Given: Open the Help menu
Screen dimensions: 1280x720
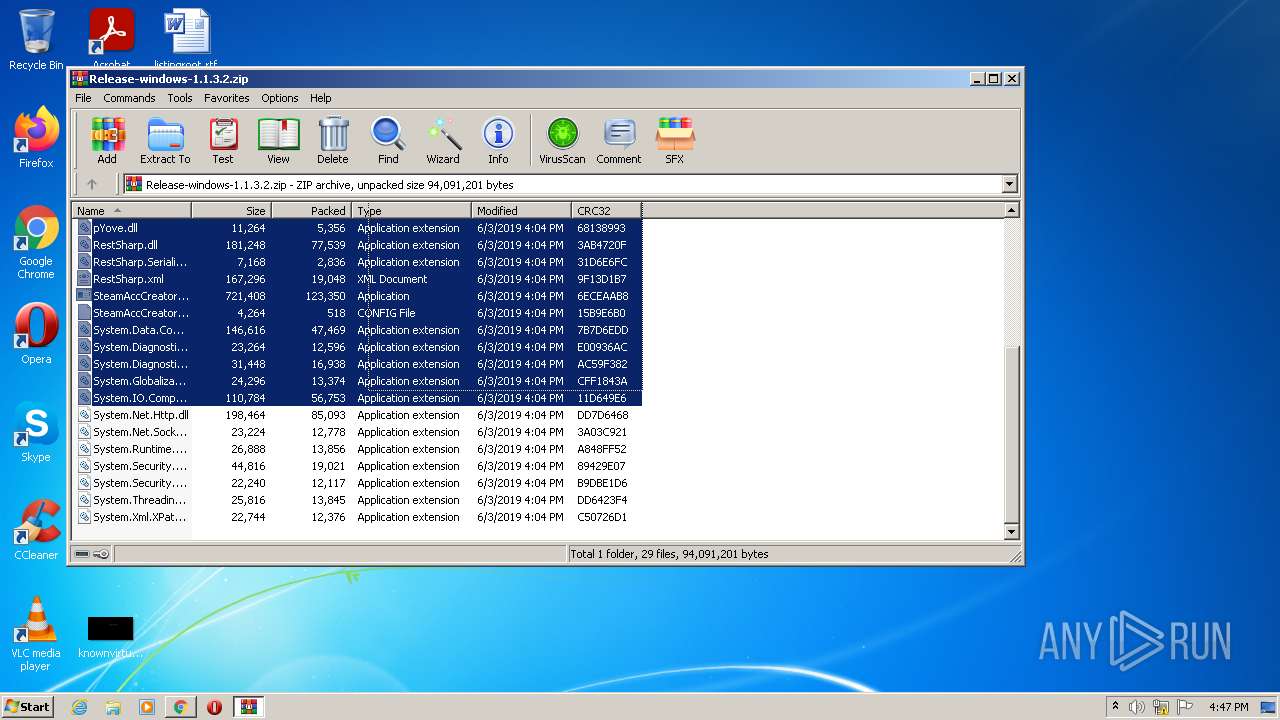Looking at the screenshot, I should coord(320,98).
